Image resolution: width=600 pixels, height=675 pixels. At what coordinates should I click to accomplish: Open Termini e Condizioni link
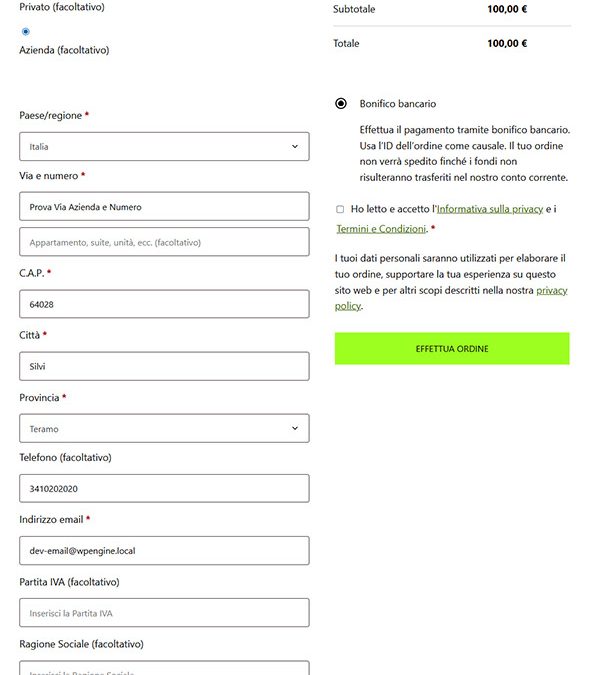[x=381, y=229]
